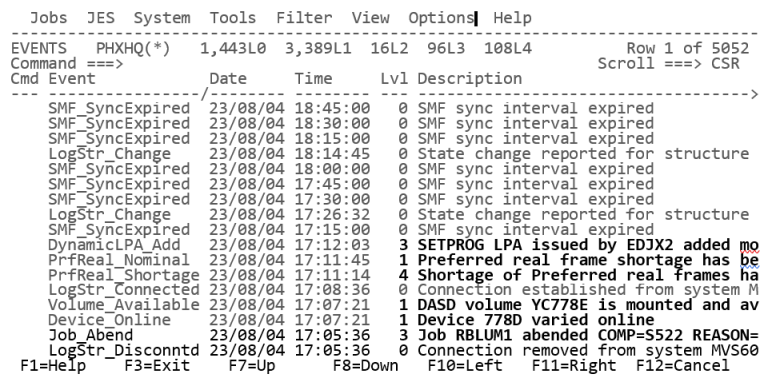
Task: Select SMF_SyncExpired event at 17:15:00
Action: (119, 230)
